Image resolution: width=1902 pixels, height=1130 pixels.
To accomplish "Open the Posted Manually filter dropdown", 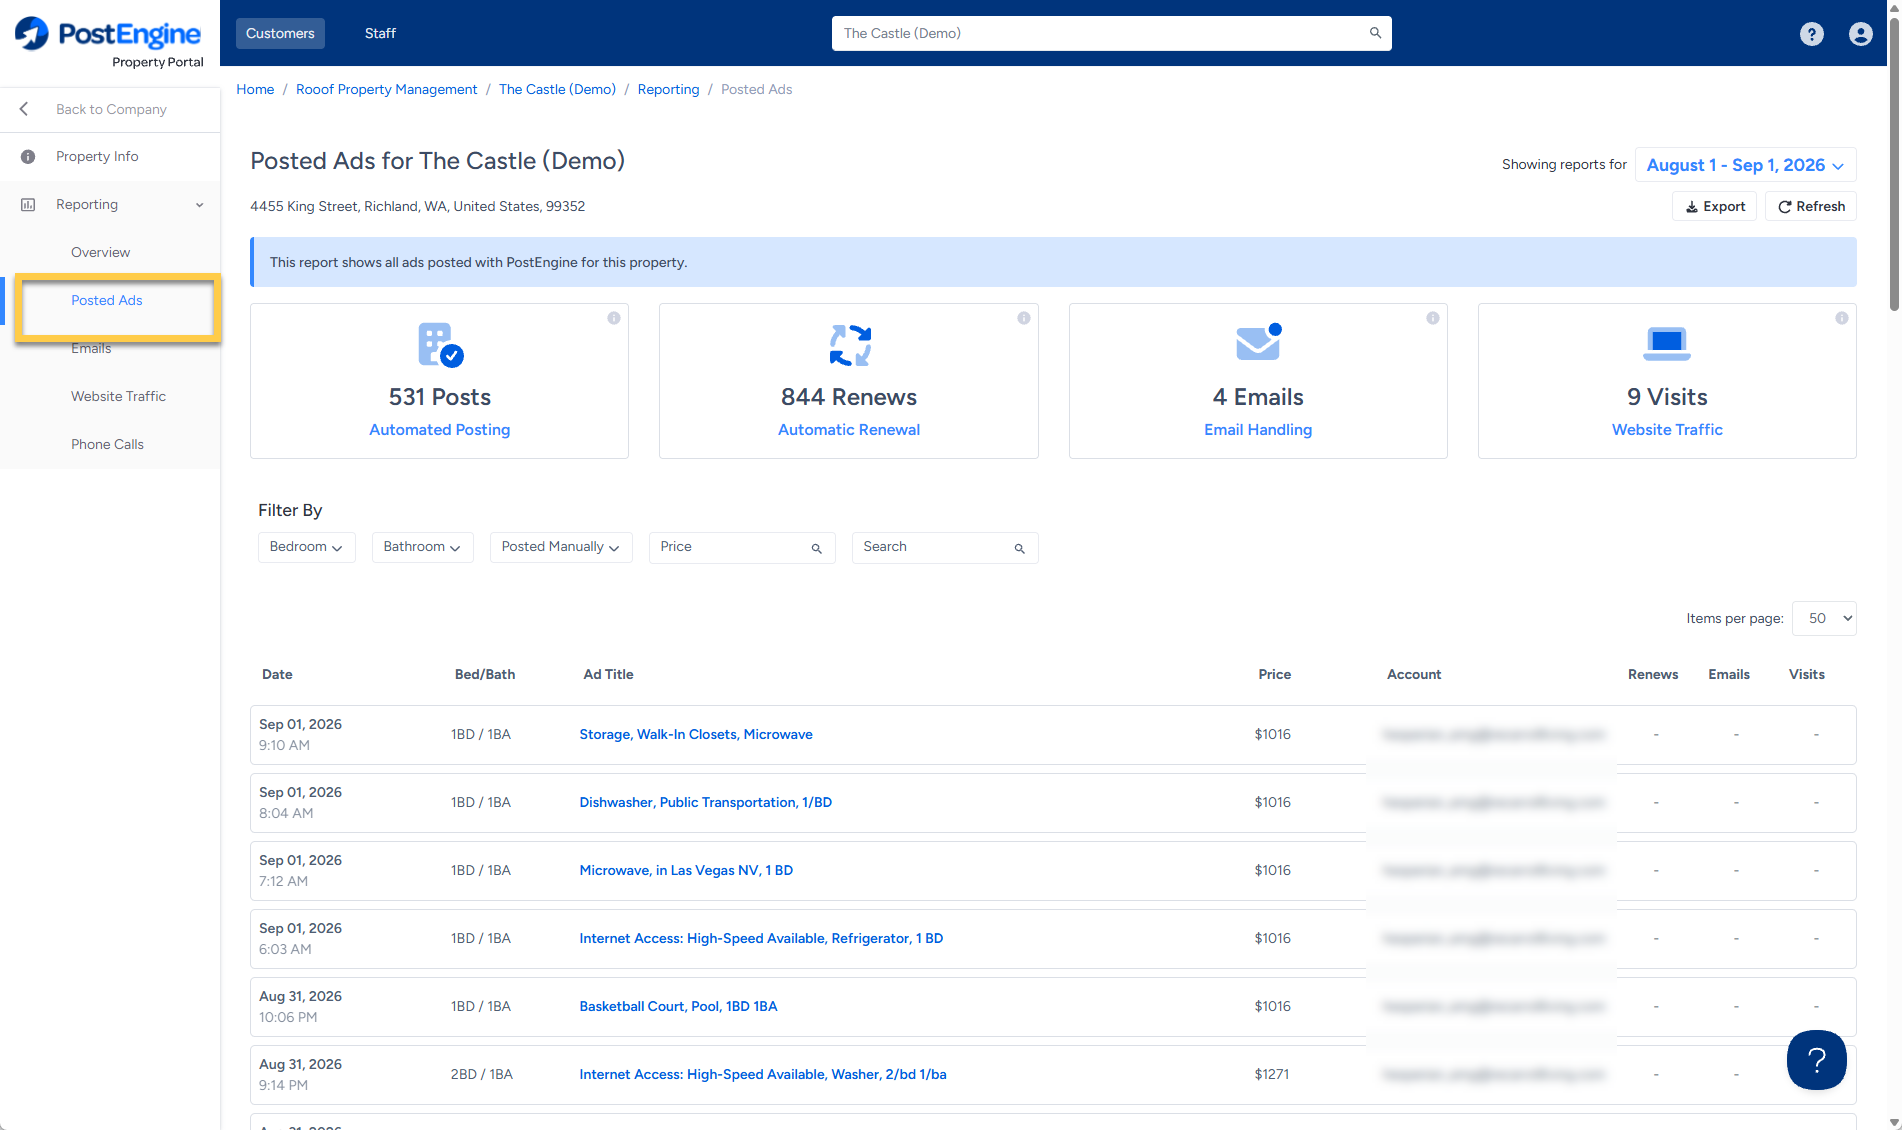I will click(x=560, y=547).
